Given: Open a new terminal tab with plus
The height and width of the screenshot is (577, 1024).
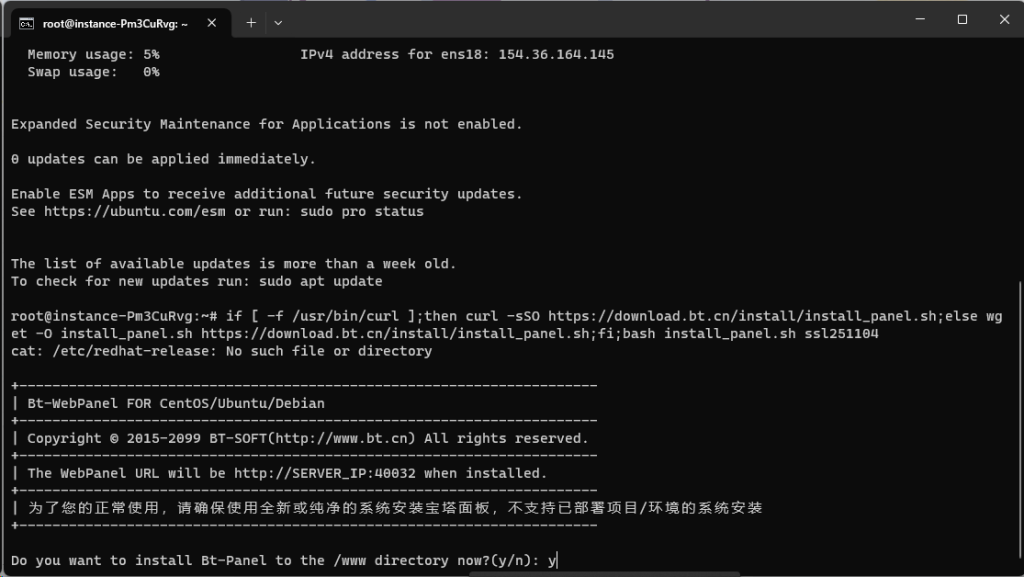Looking at the screenshot, I should pyautogui.click(x=251, y=22).
